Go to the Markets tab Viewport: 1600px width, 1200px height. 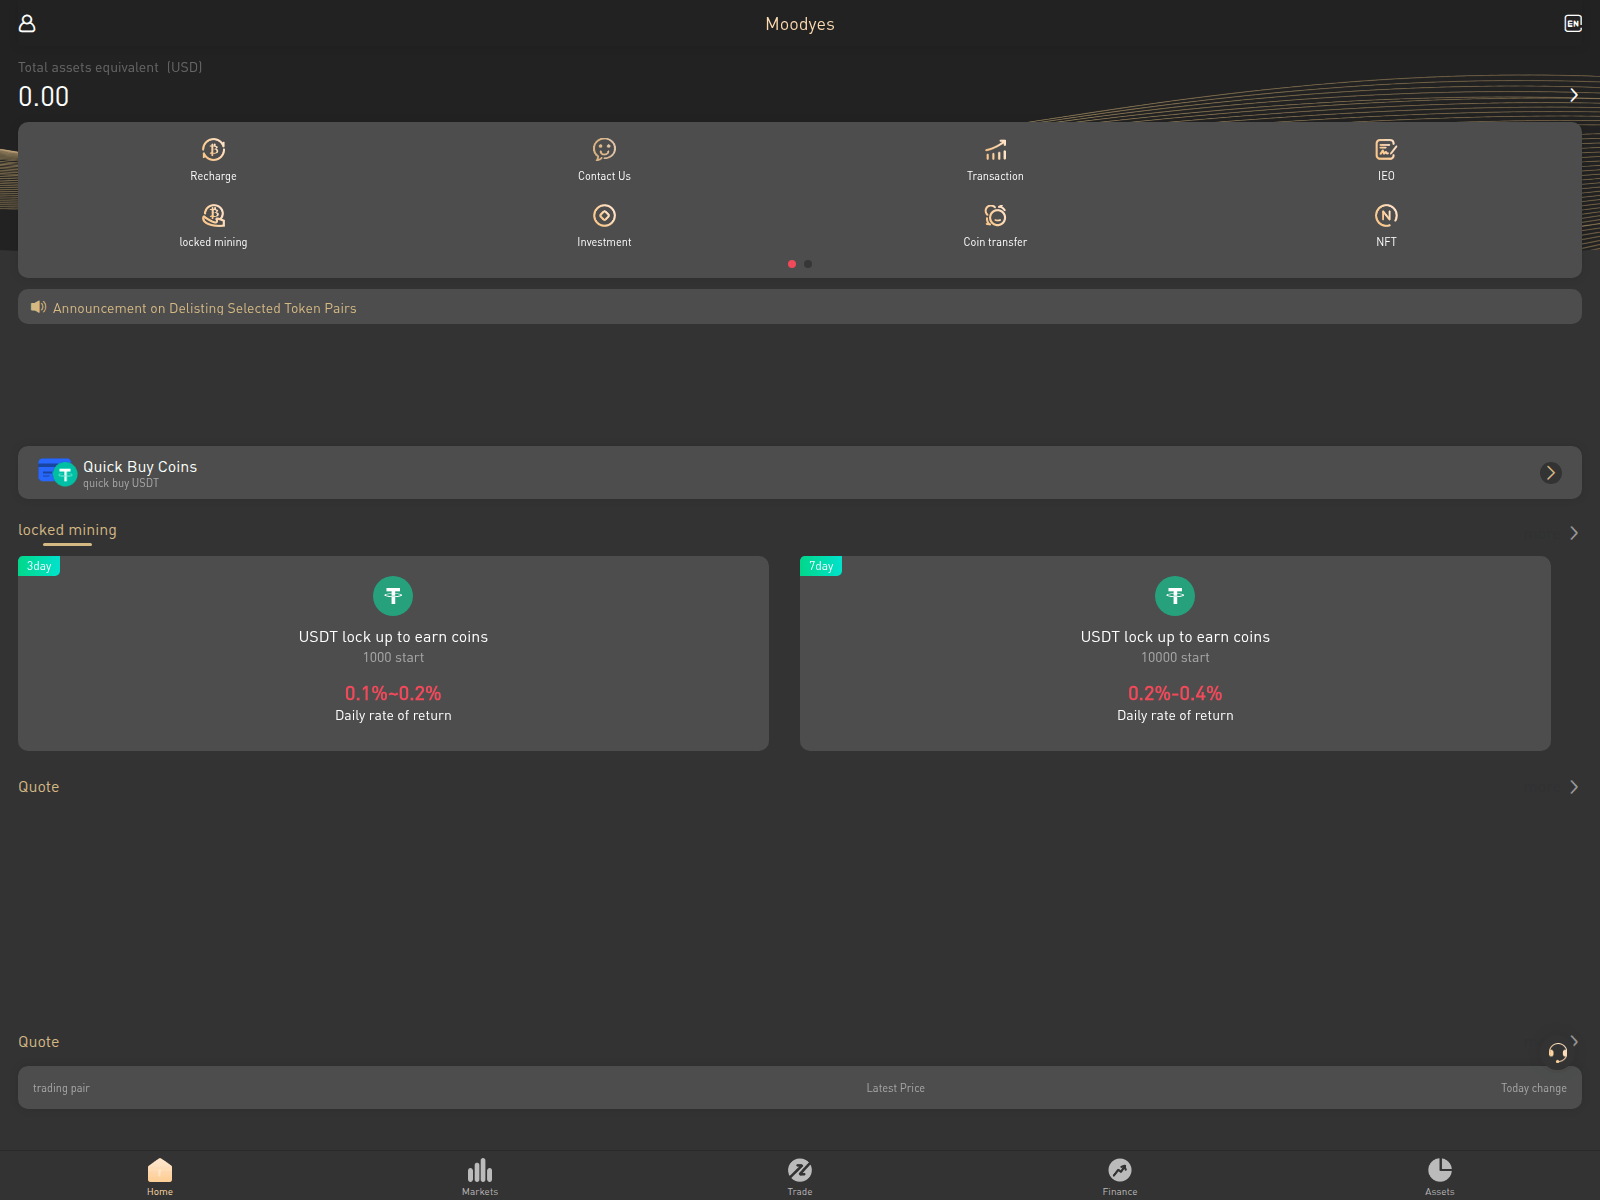480,1176
